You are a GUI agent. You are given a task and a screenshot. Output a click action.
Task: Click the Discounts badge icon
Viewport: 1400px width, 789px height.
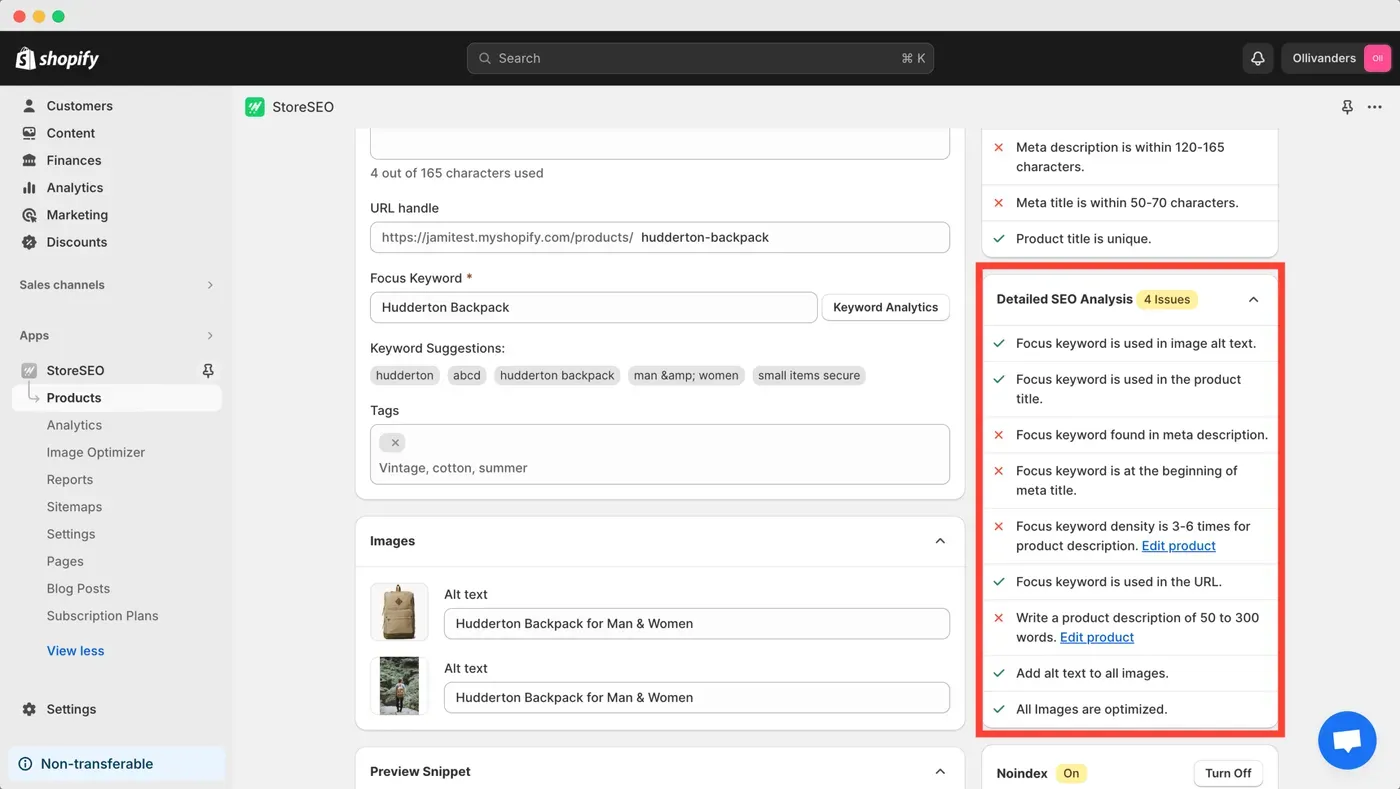click(x=29, y=242)
